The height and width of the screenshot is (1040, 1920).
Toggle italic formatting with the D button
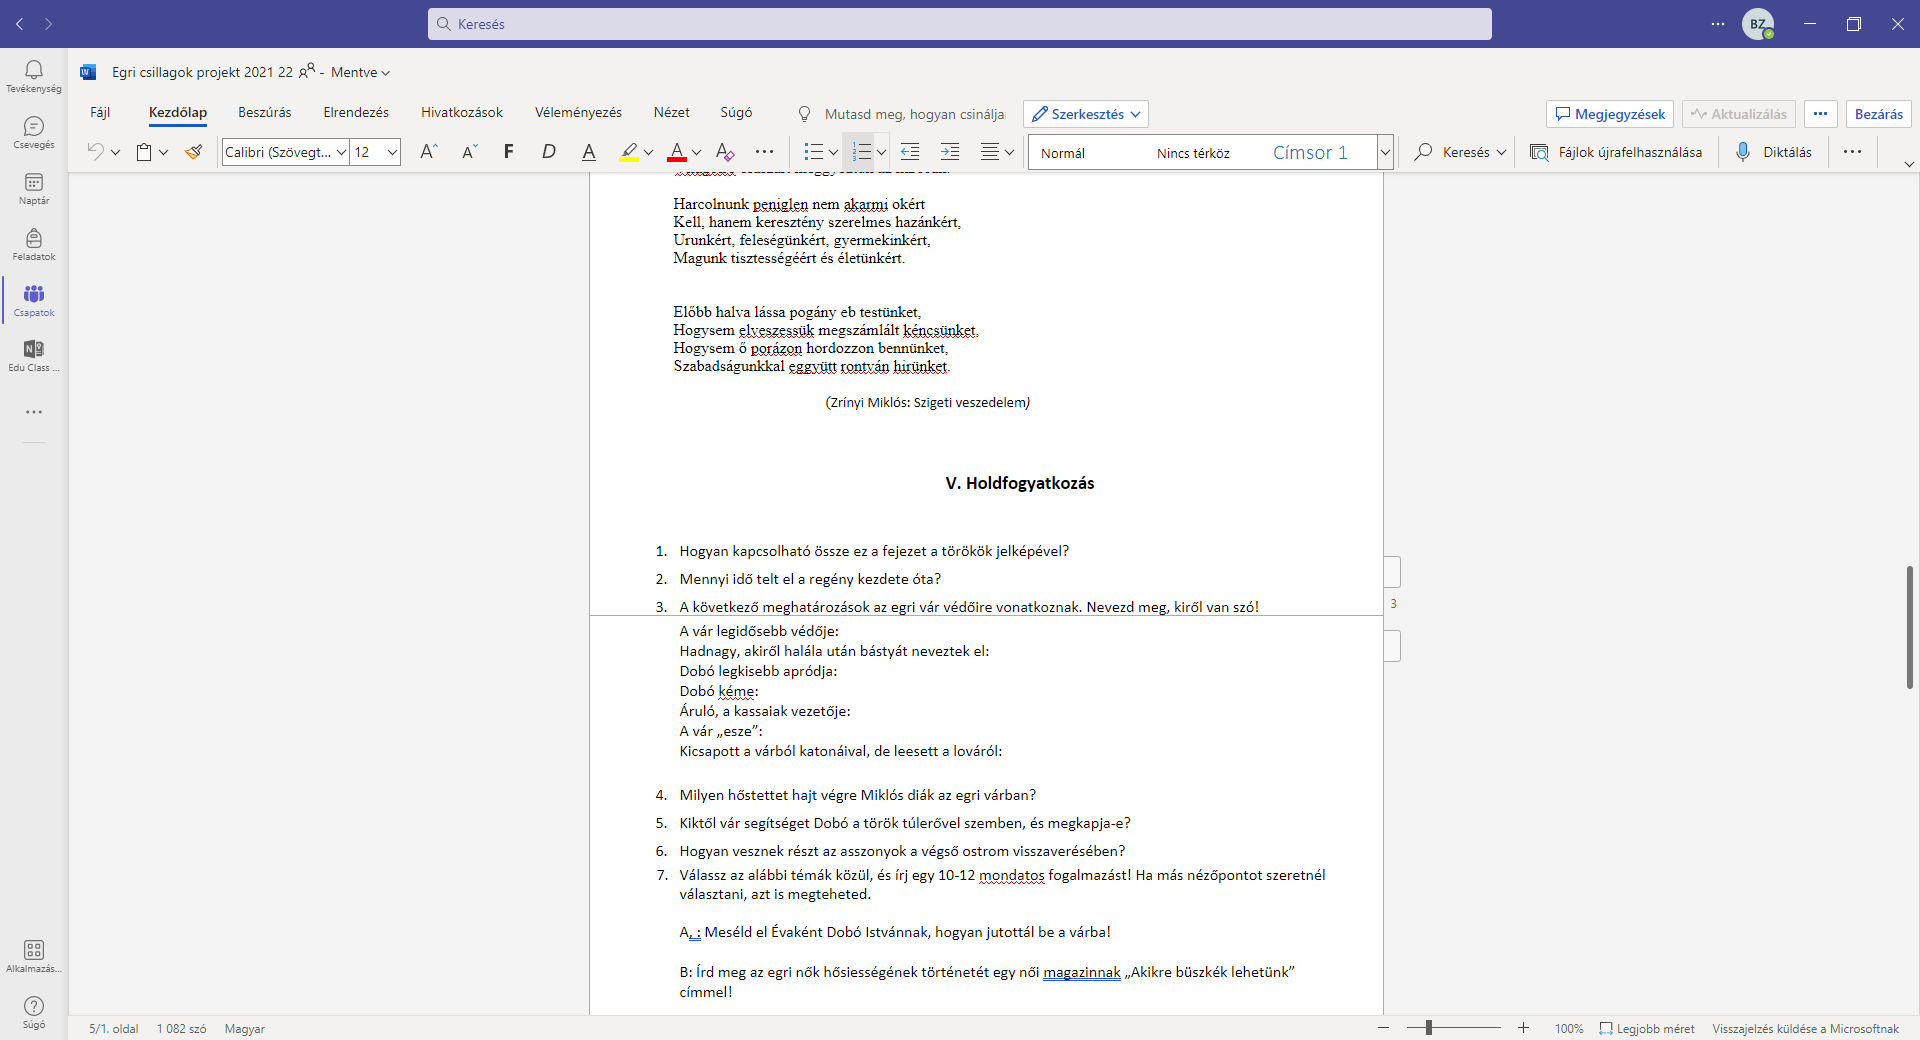click(x=548, y=152)
